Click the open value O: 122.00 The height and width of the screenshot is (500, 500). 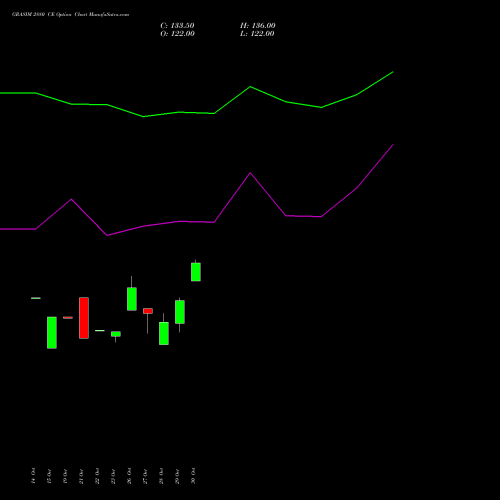click(177, 34)
